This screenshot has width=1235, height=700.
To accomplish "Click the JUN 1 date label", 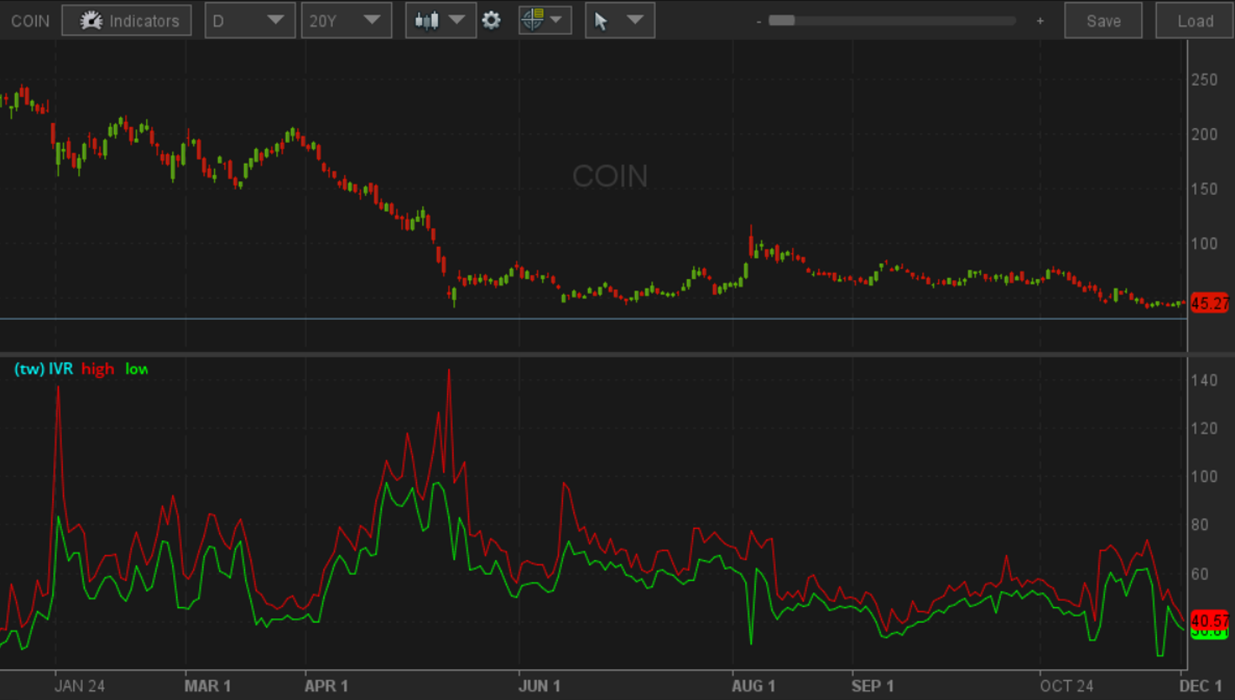I will pyautogui.click(x=540, y=686).
